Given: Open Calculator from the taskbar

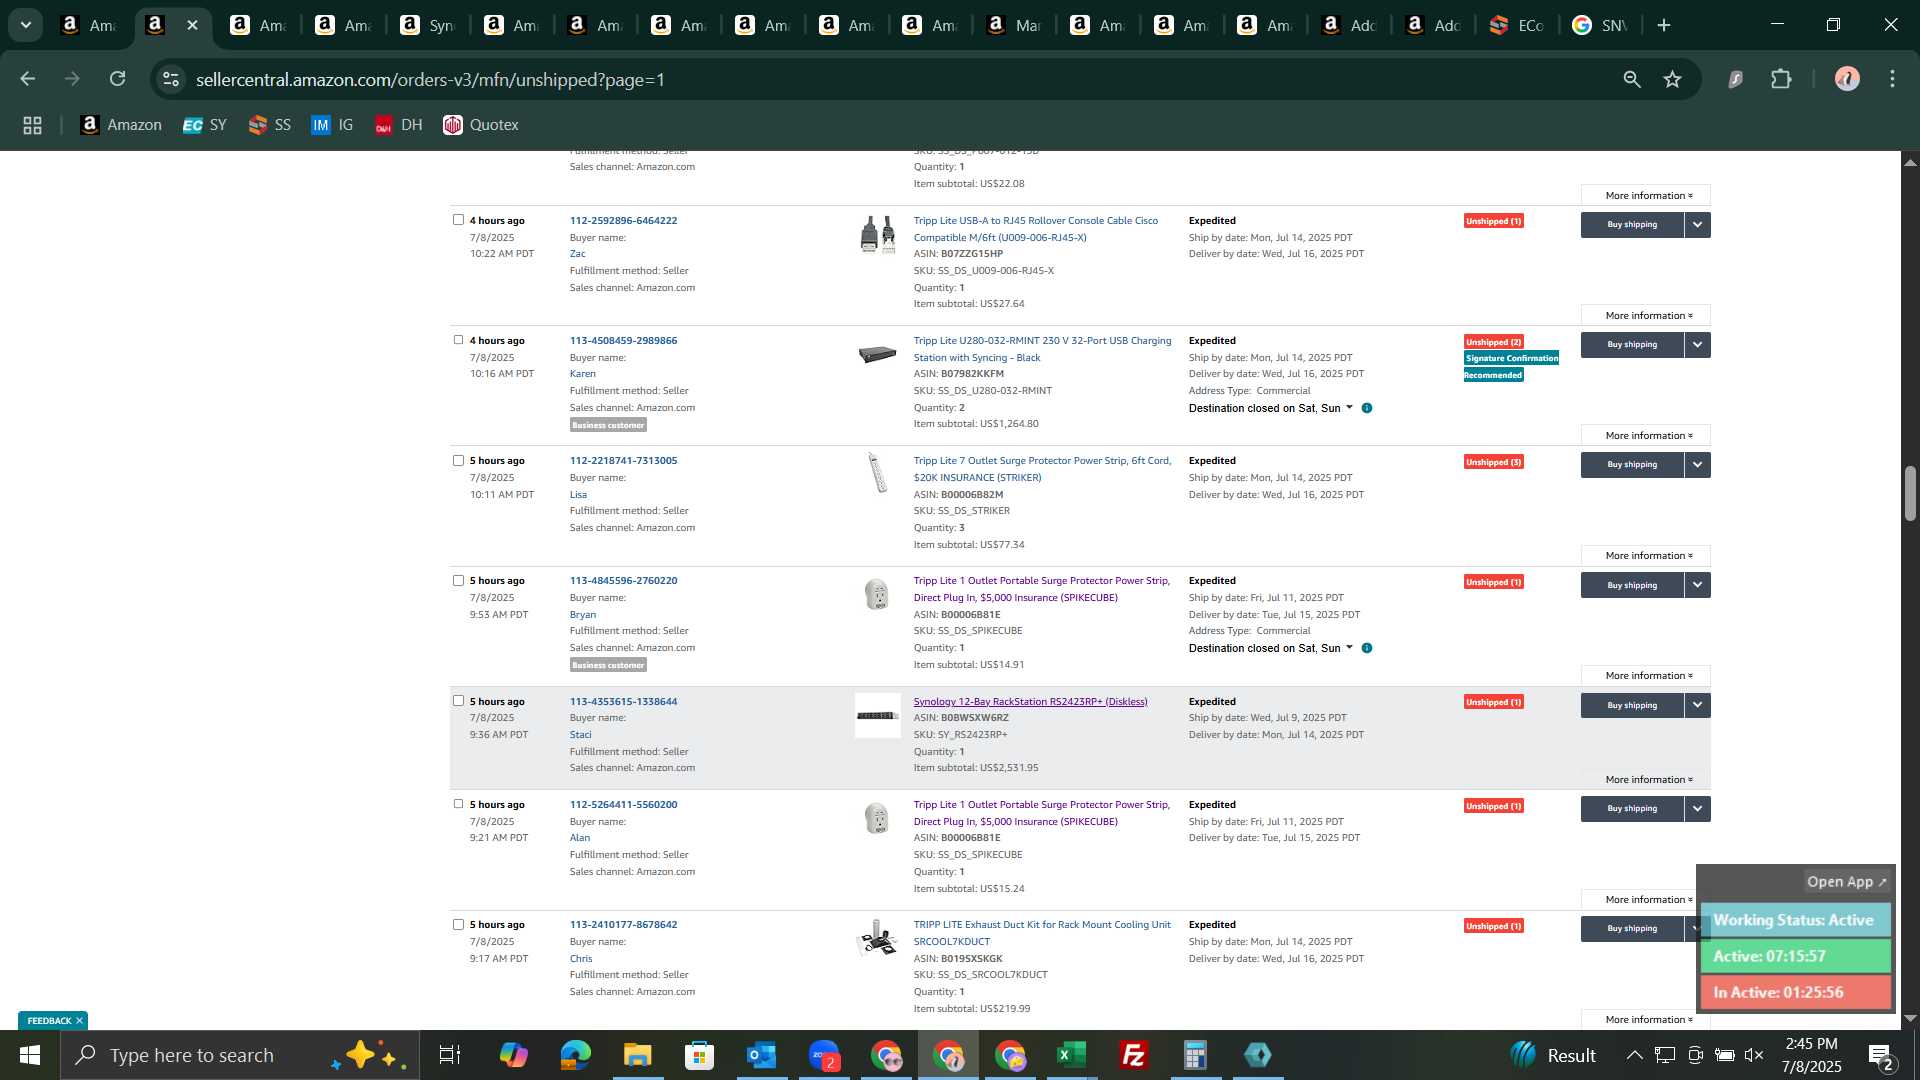Looking at the screenshot, I should coord(1195,1055).
